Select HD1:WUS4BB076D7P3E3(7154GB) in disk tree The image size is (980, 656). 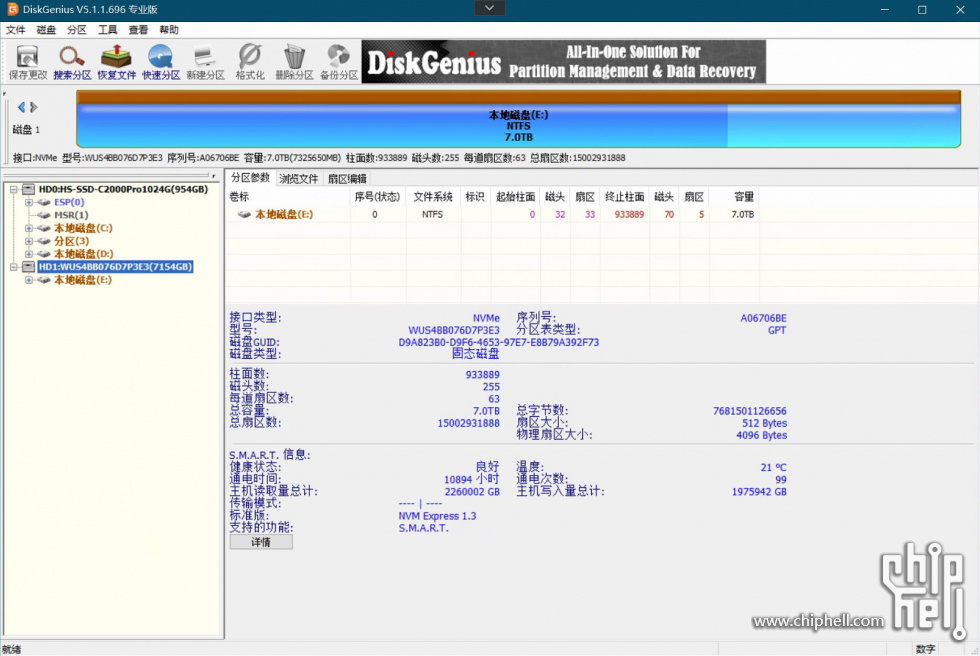(x=115, y=267)
